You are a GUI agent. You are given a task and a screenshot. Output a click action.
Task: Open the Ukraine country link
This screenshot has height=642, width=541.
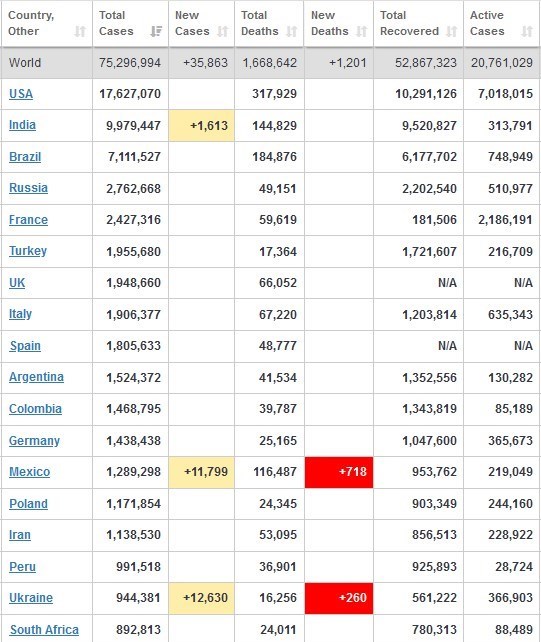click(x=31, y=598)
